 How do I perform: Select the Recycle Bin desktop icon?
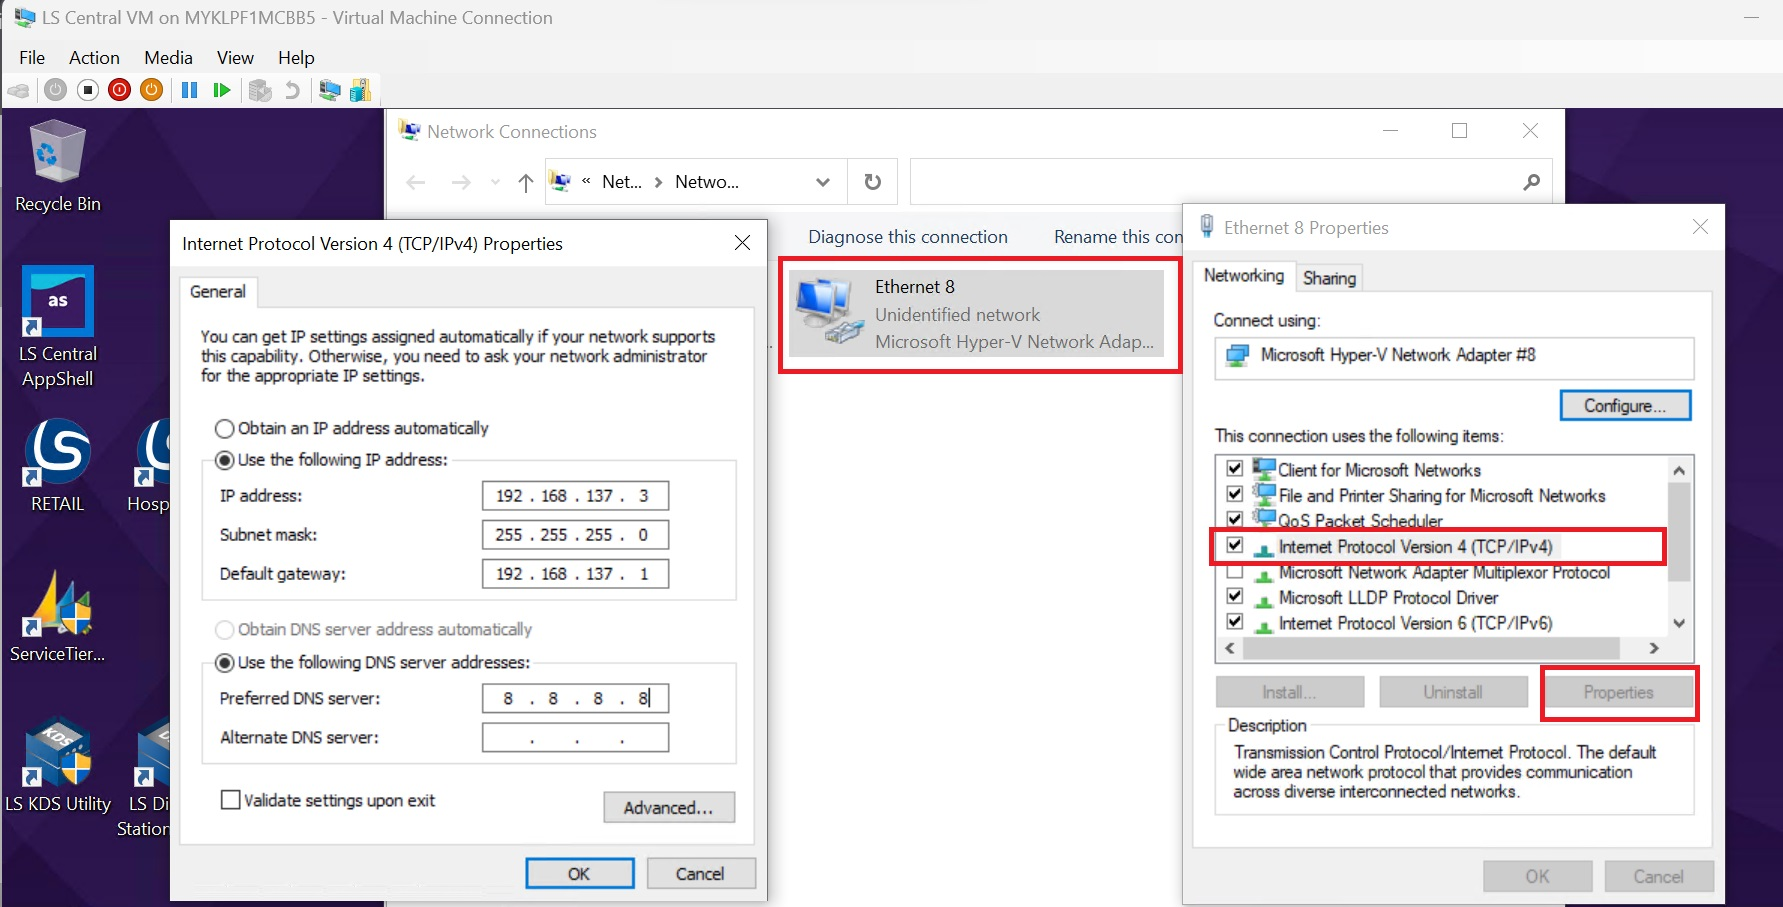click(x=58, y=166)
